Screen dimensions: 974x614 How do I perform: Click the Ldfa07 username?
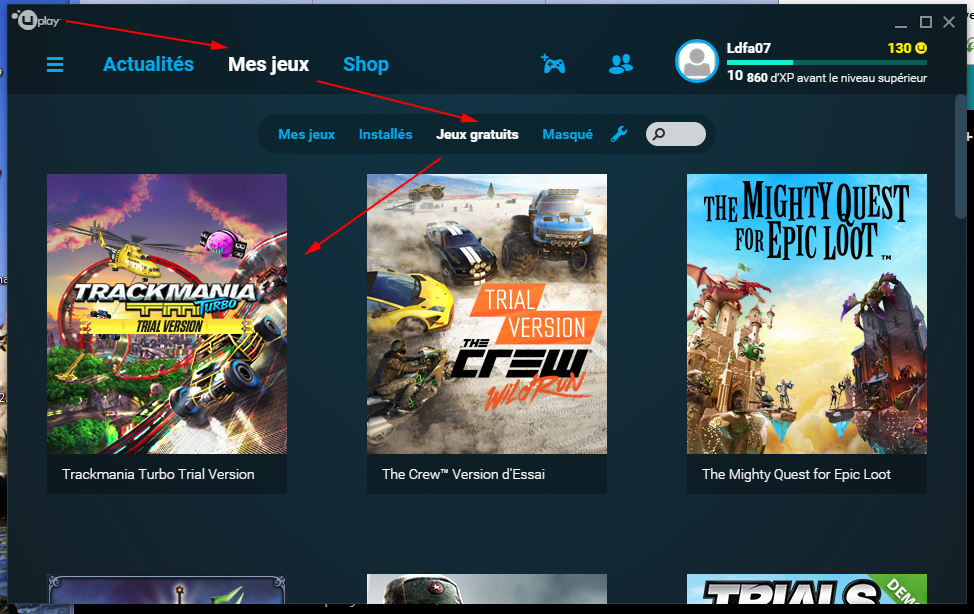749,48
